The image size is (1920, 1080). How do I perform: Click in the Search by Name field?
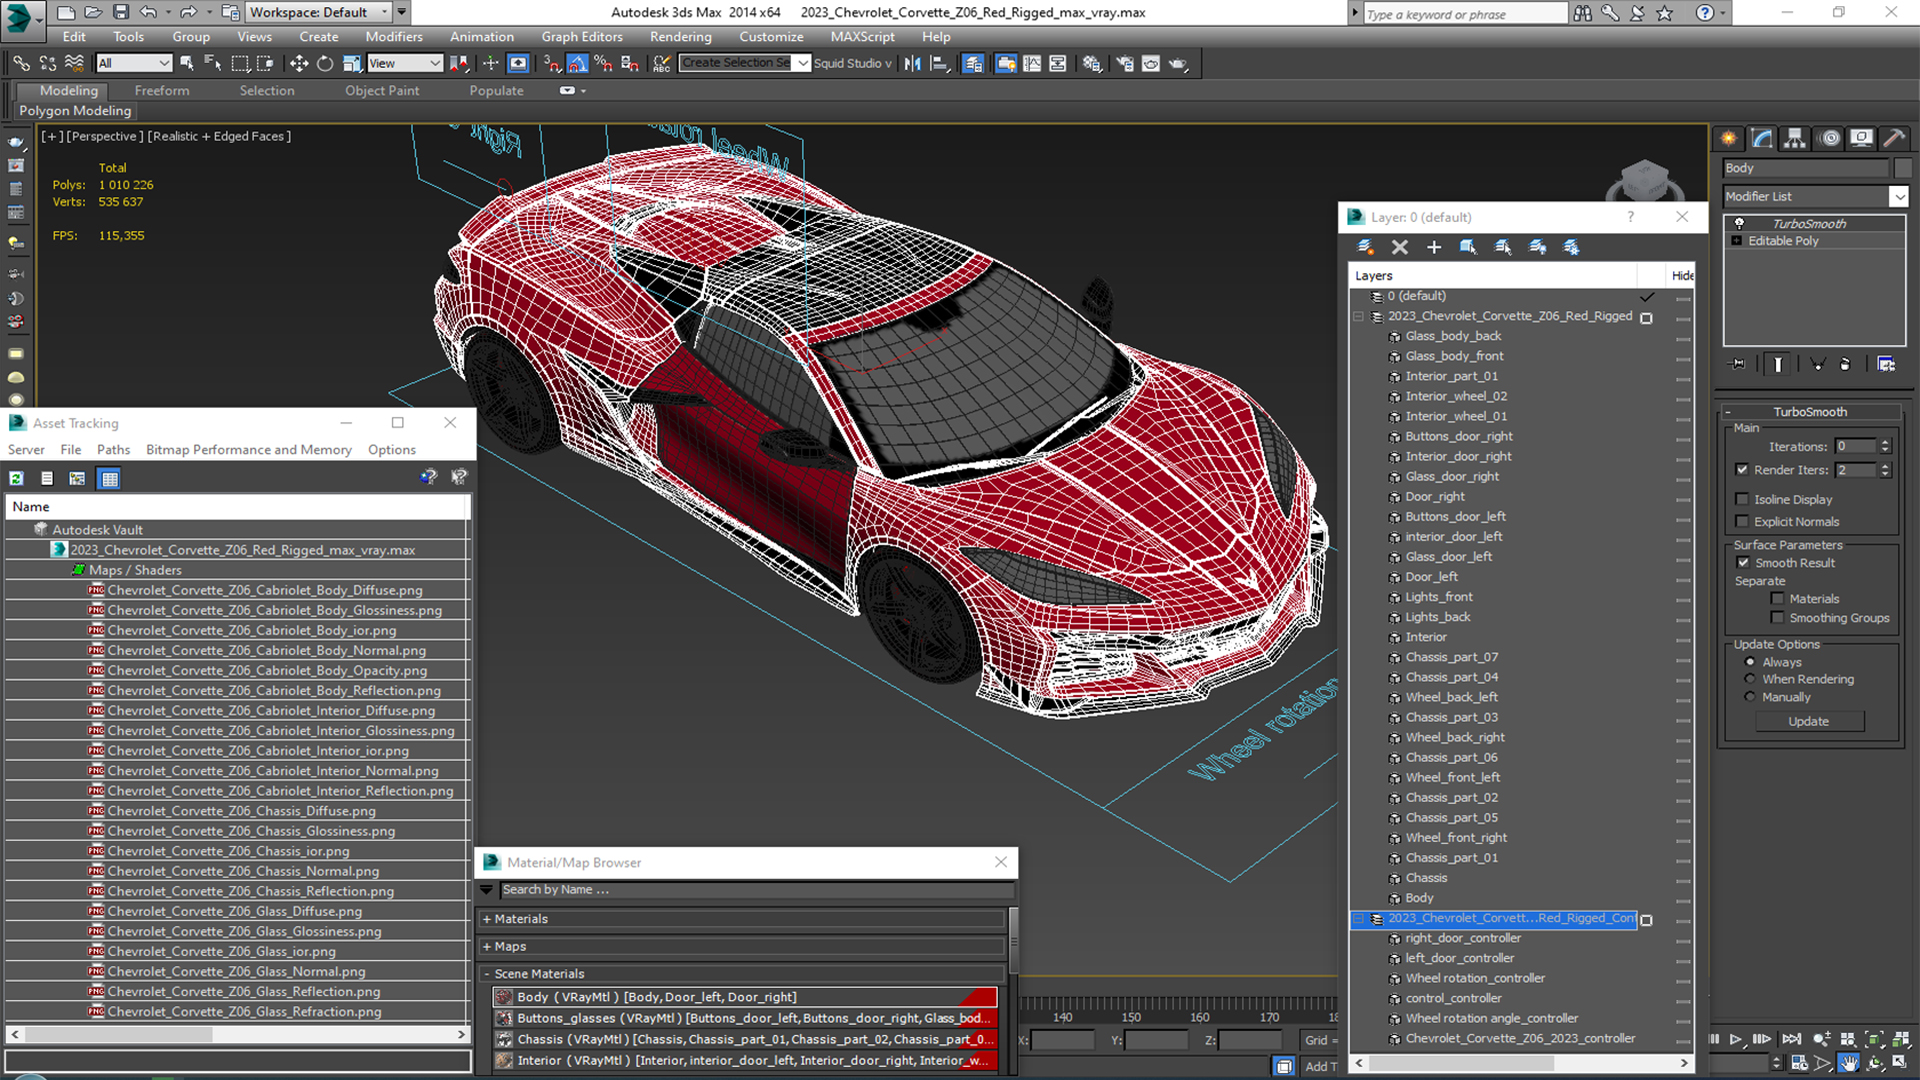coord(756,890)
